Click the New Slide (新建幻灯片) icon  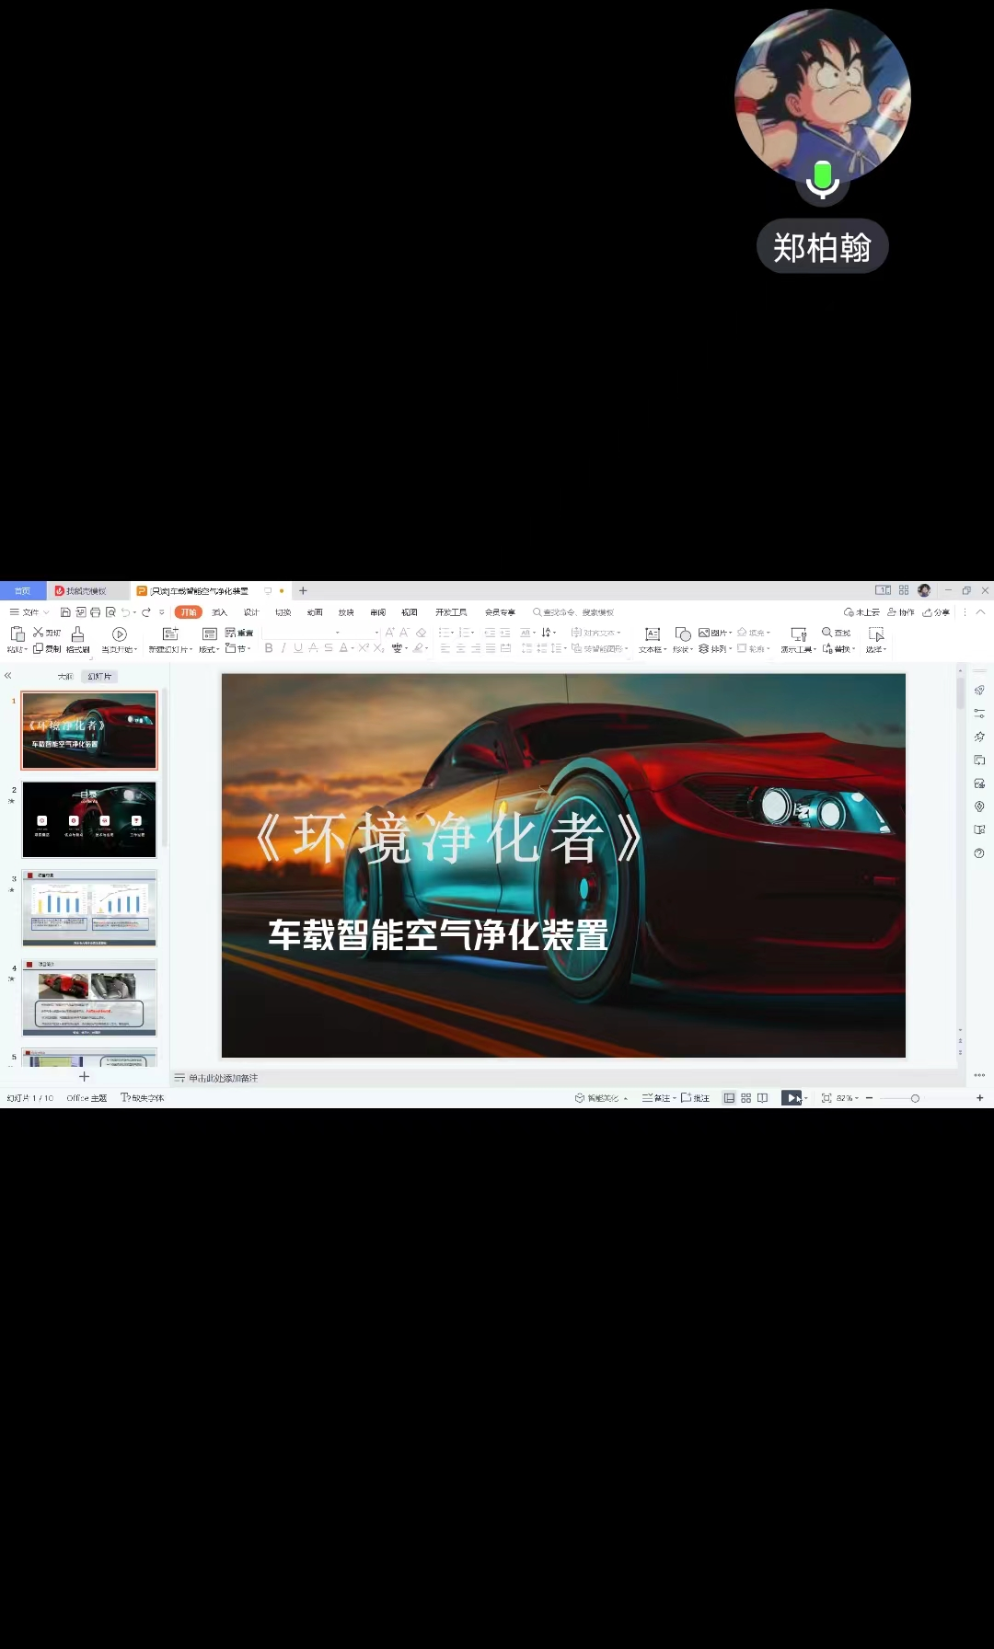(x=170, y=635)
